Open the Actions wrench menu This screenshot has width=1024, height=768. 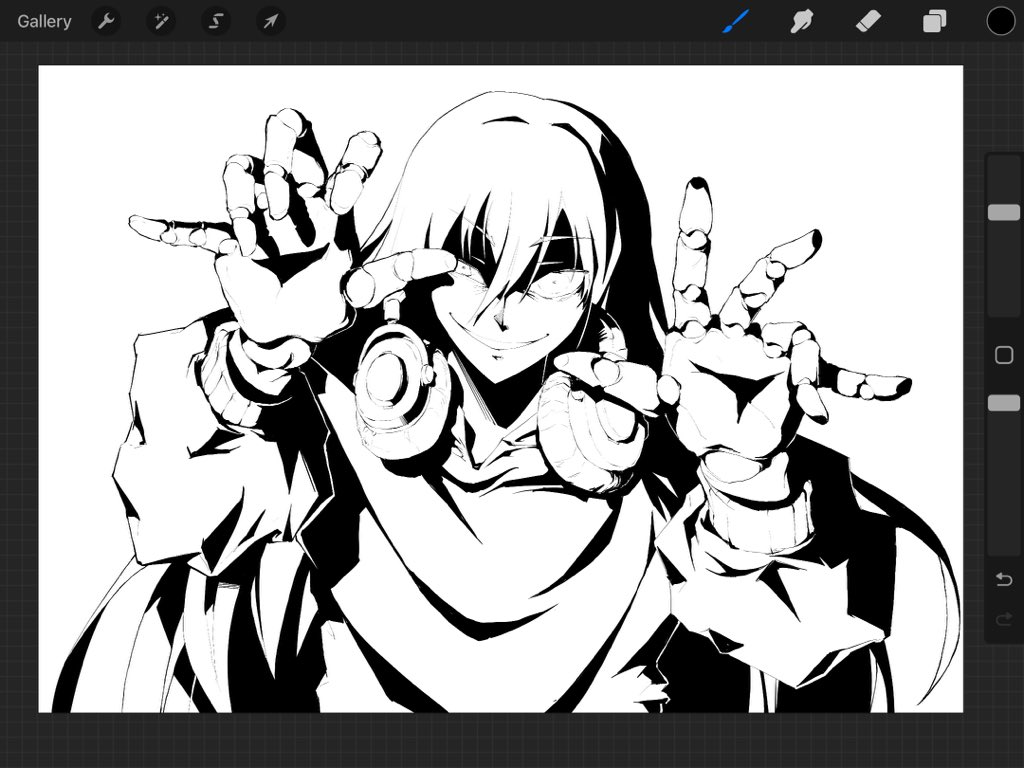point(106,22)
